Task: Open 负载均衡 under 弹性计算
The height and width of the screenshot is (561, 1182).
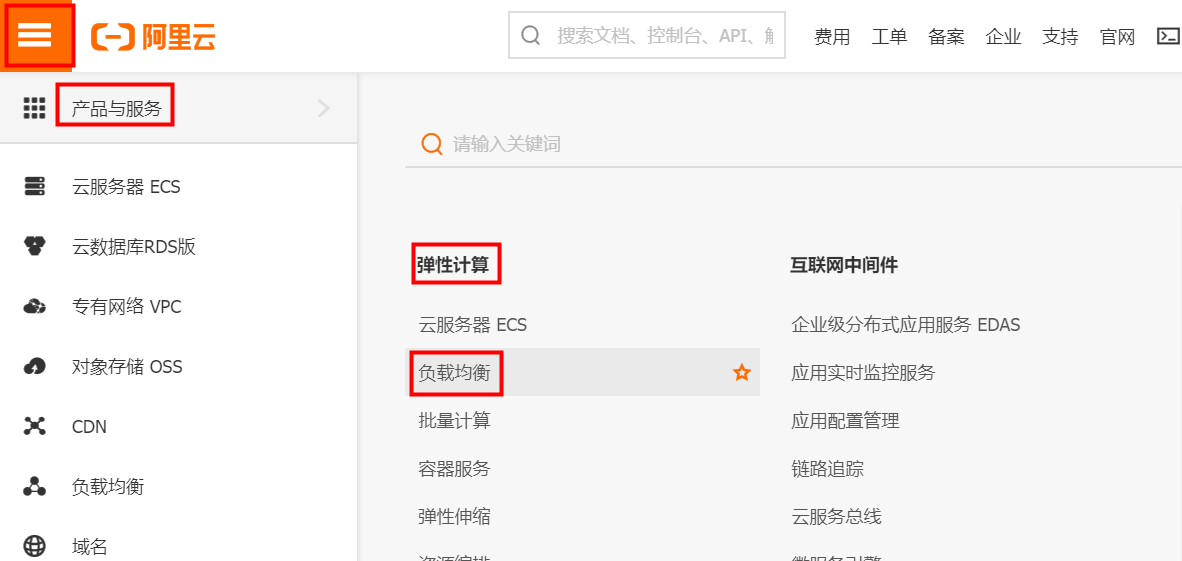Action: tap(454, 372)
